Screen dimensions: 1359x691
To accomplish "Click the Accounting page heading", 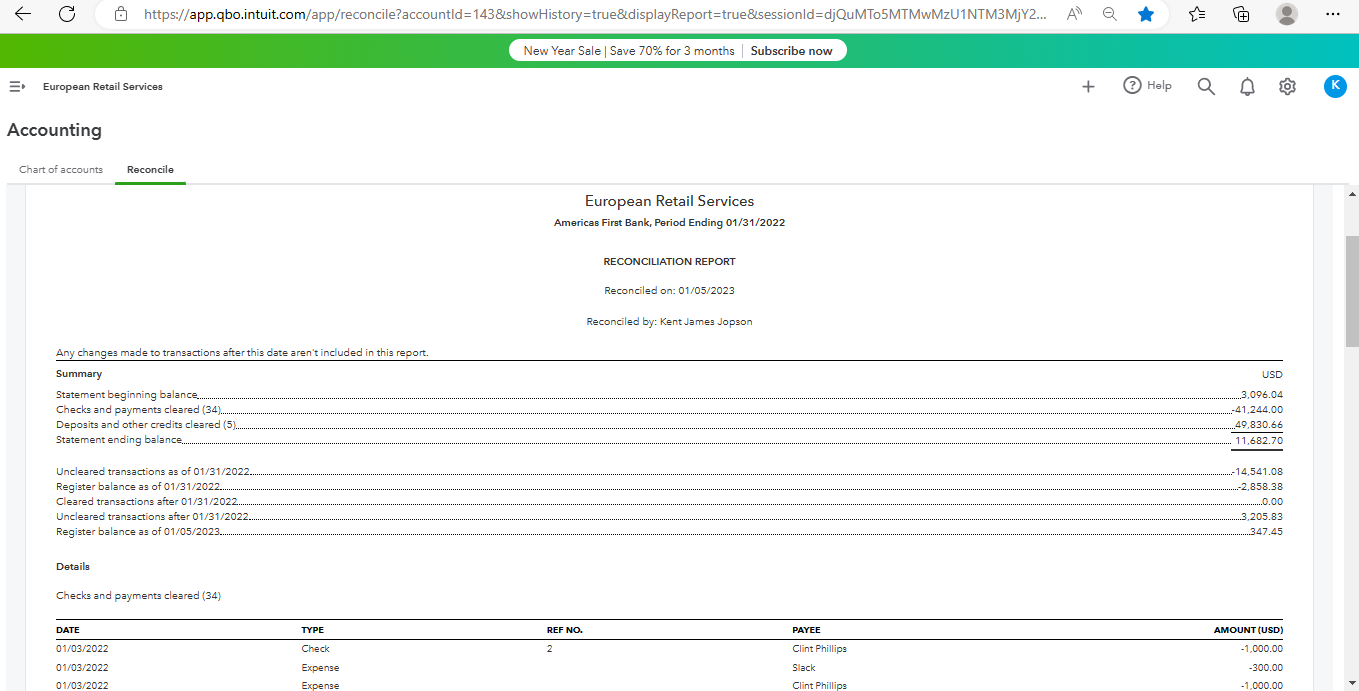I will [x=54, y=130].
